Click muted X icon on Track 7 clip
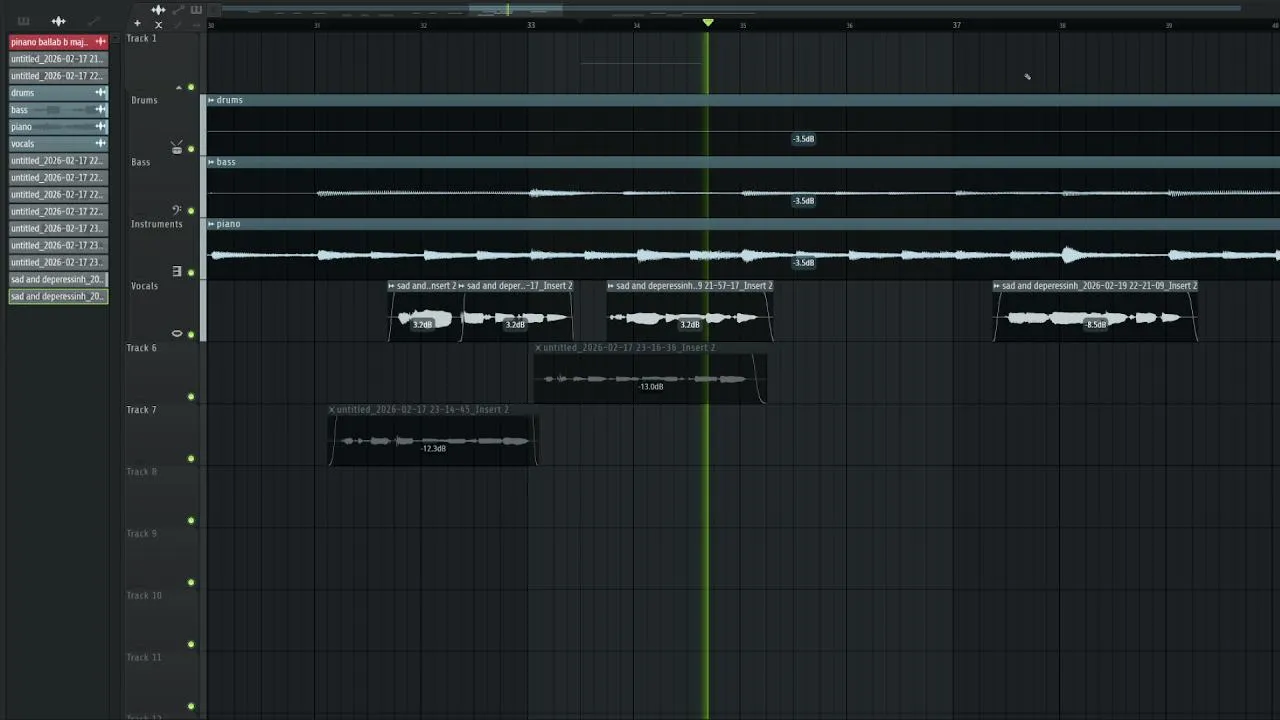 332,410
